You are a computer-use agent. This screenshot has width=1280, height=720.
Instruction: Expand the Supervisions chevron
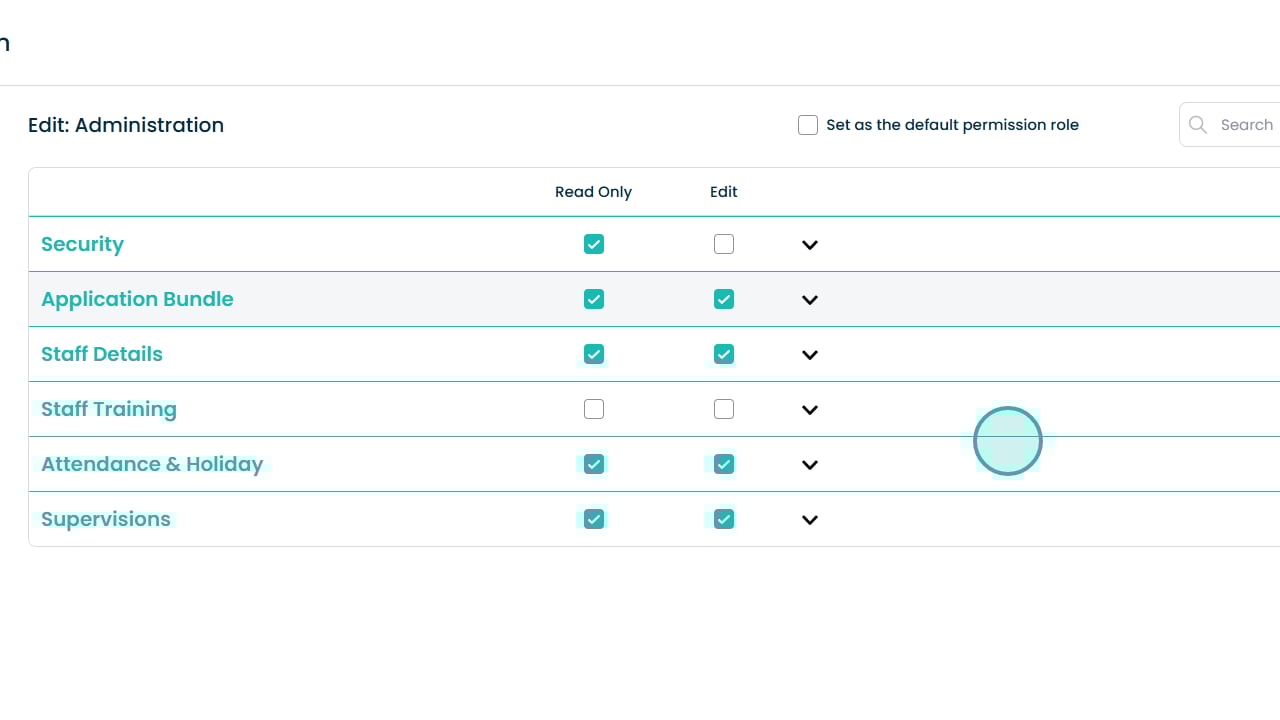(x=810, y=520)
